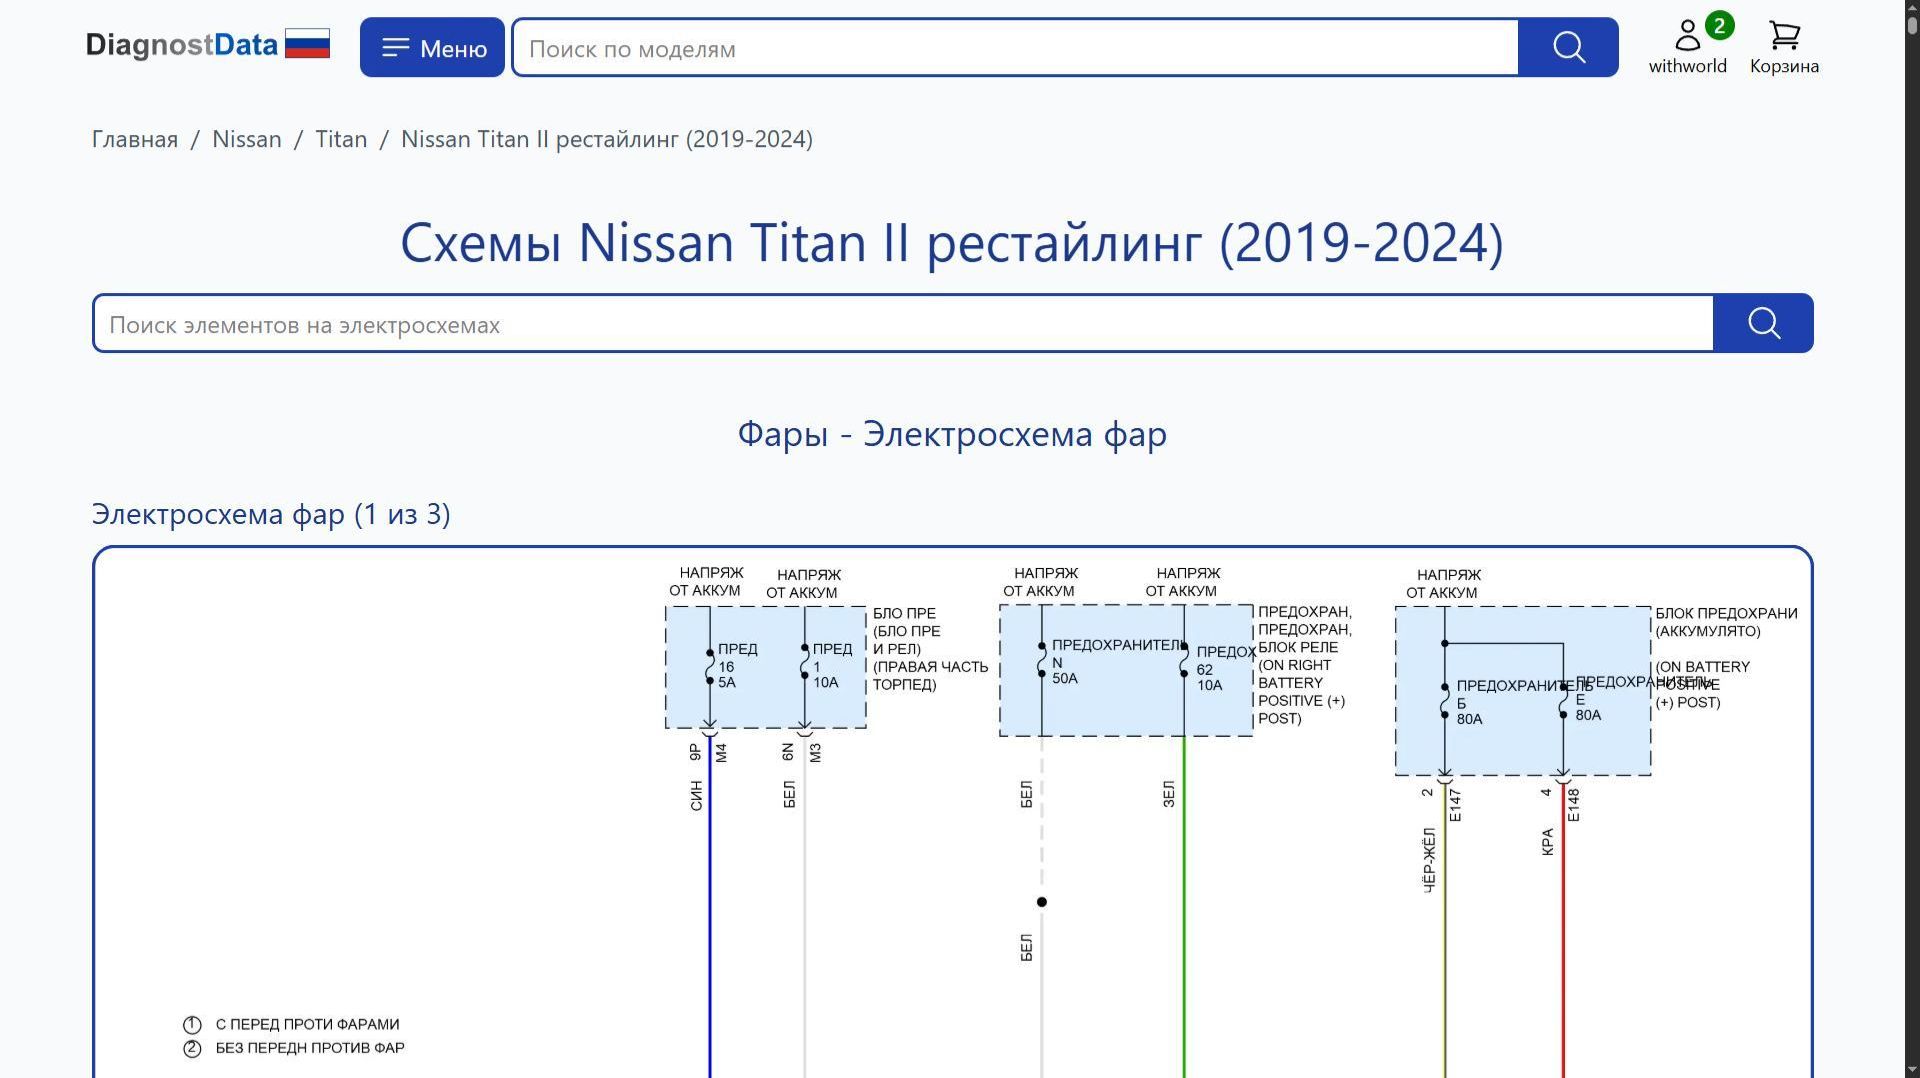Click the Russian flag icon
Screen dimensions: 1920x1078
307,44
